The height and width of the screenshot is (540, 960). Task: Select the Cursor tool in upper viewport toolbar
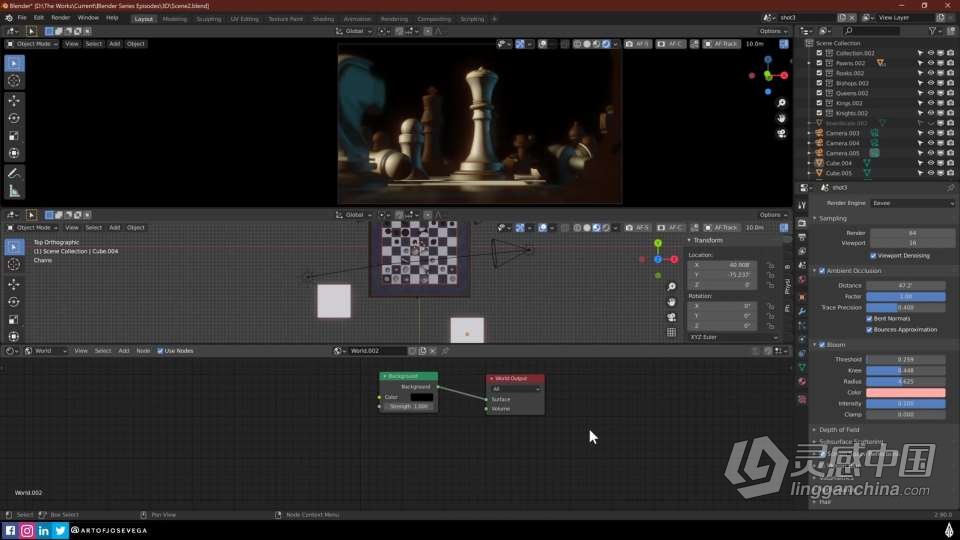point(14,81)
